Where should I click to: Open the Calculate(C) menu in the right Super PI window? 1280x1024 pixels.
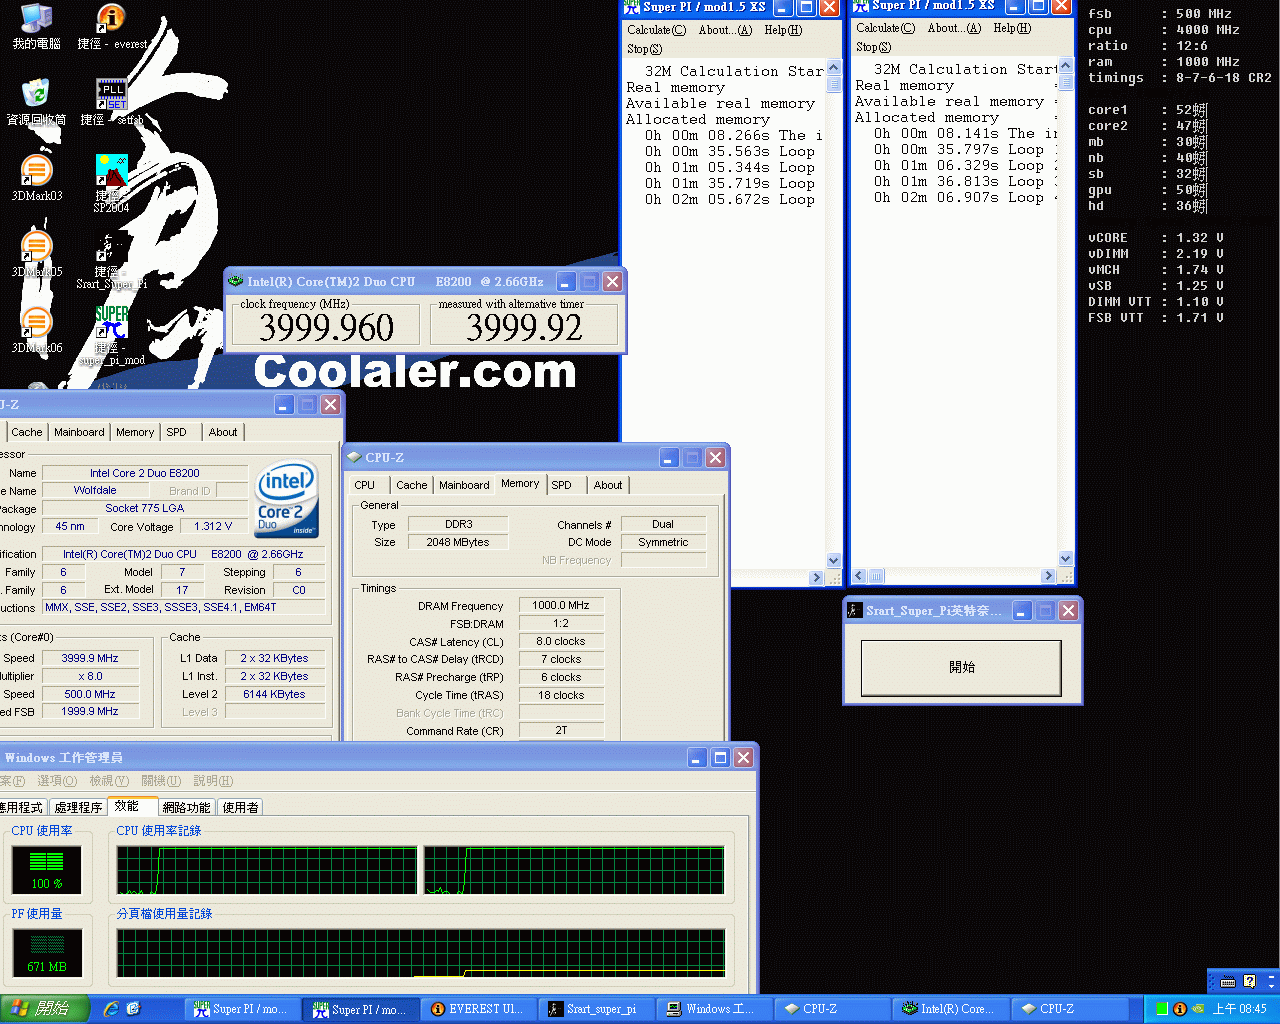[885, 28]
